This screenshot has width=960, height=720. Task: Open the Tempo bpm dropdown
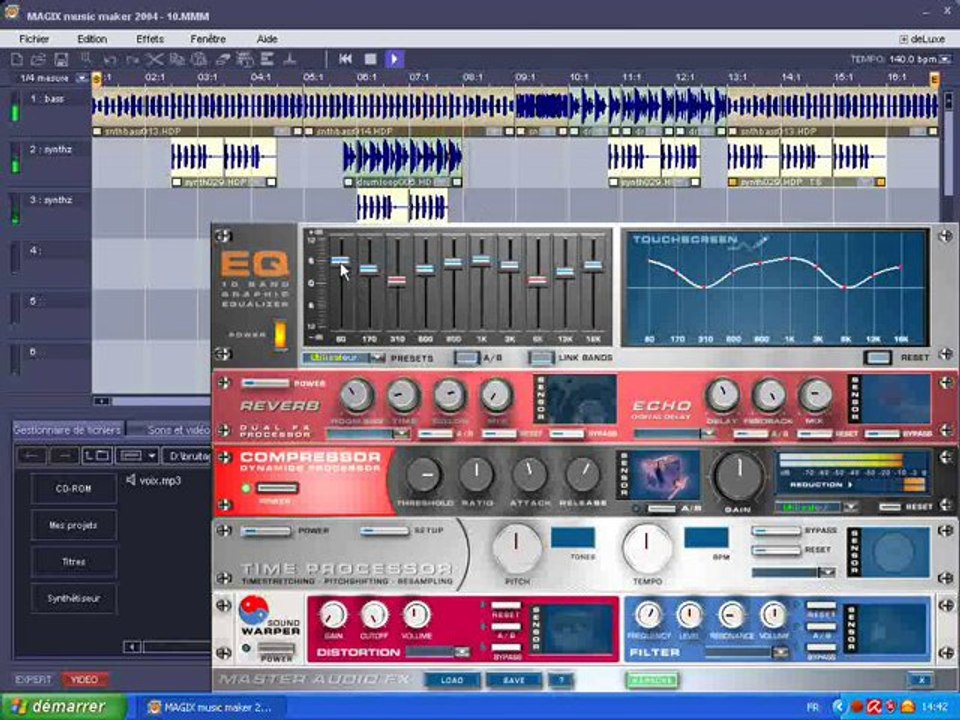tap(945, 59)
